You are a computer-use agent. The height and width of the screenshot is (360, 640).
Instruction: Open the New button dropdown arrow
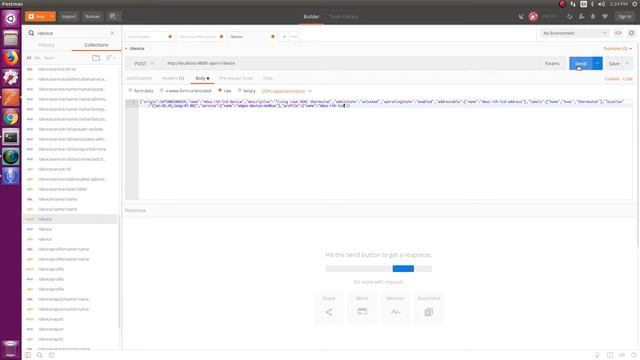coord(52,17)
